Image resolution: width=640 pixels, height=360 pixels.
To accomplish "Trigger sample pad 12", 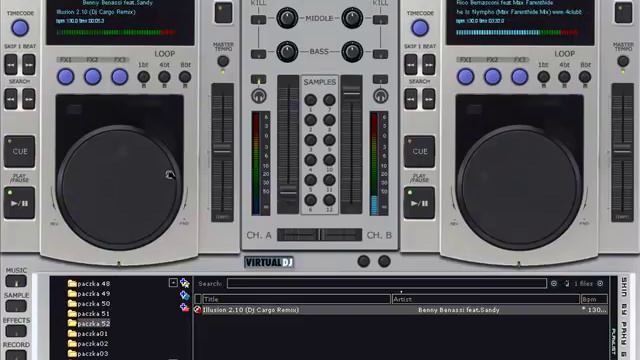I will [329, 200].
